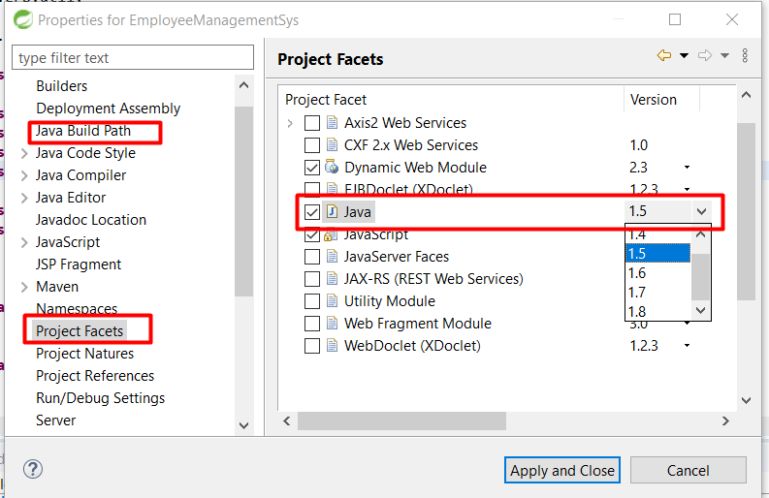Click the WebDoclet facet document icon
Image resolution: width=769 pixels, height=498 pixels.
(x=332, y=345)
